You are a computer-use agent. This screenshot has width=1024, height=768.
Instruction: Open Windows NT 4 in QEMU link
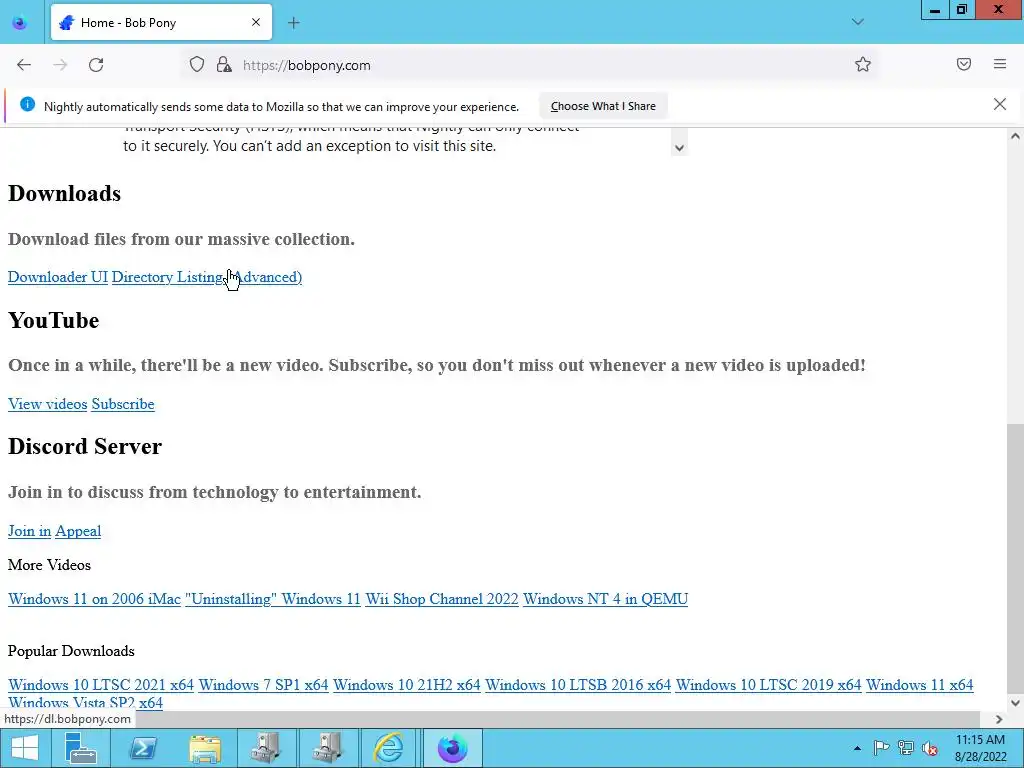(x=605, y=599)
